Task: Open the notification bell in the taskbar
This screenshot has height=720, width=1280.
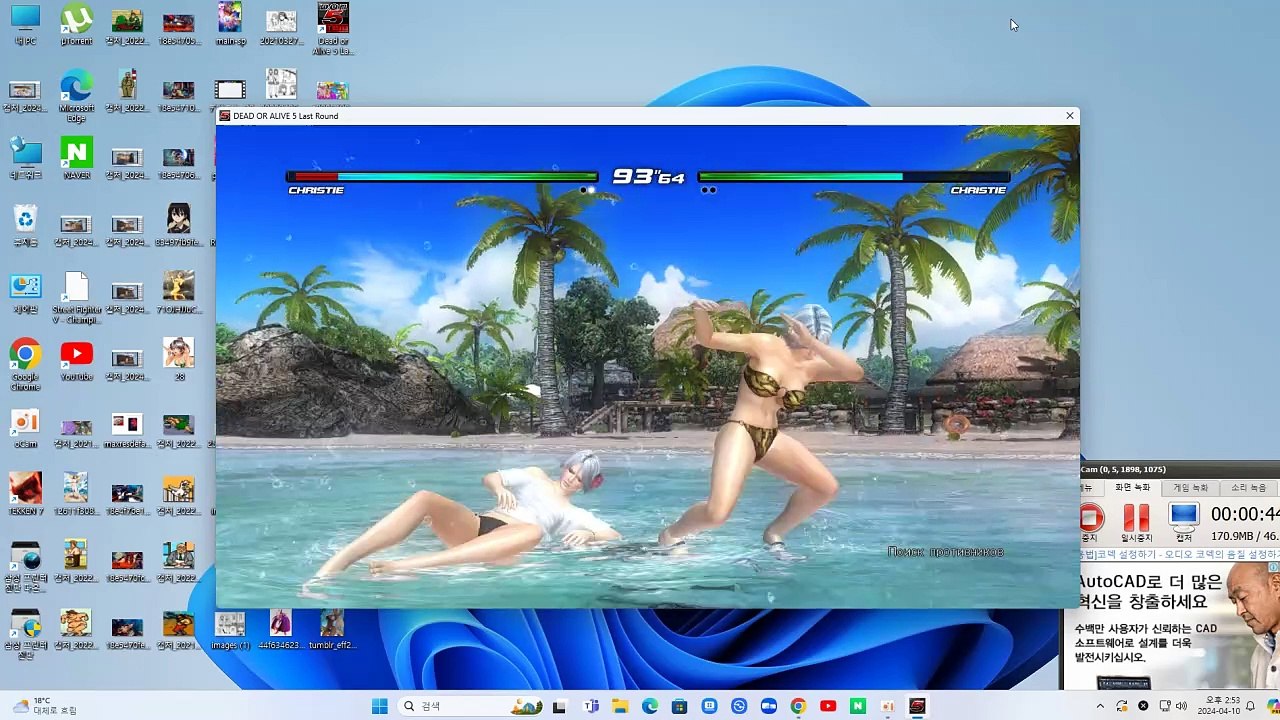Action: click(x=1250, y=706)
